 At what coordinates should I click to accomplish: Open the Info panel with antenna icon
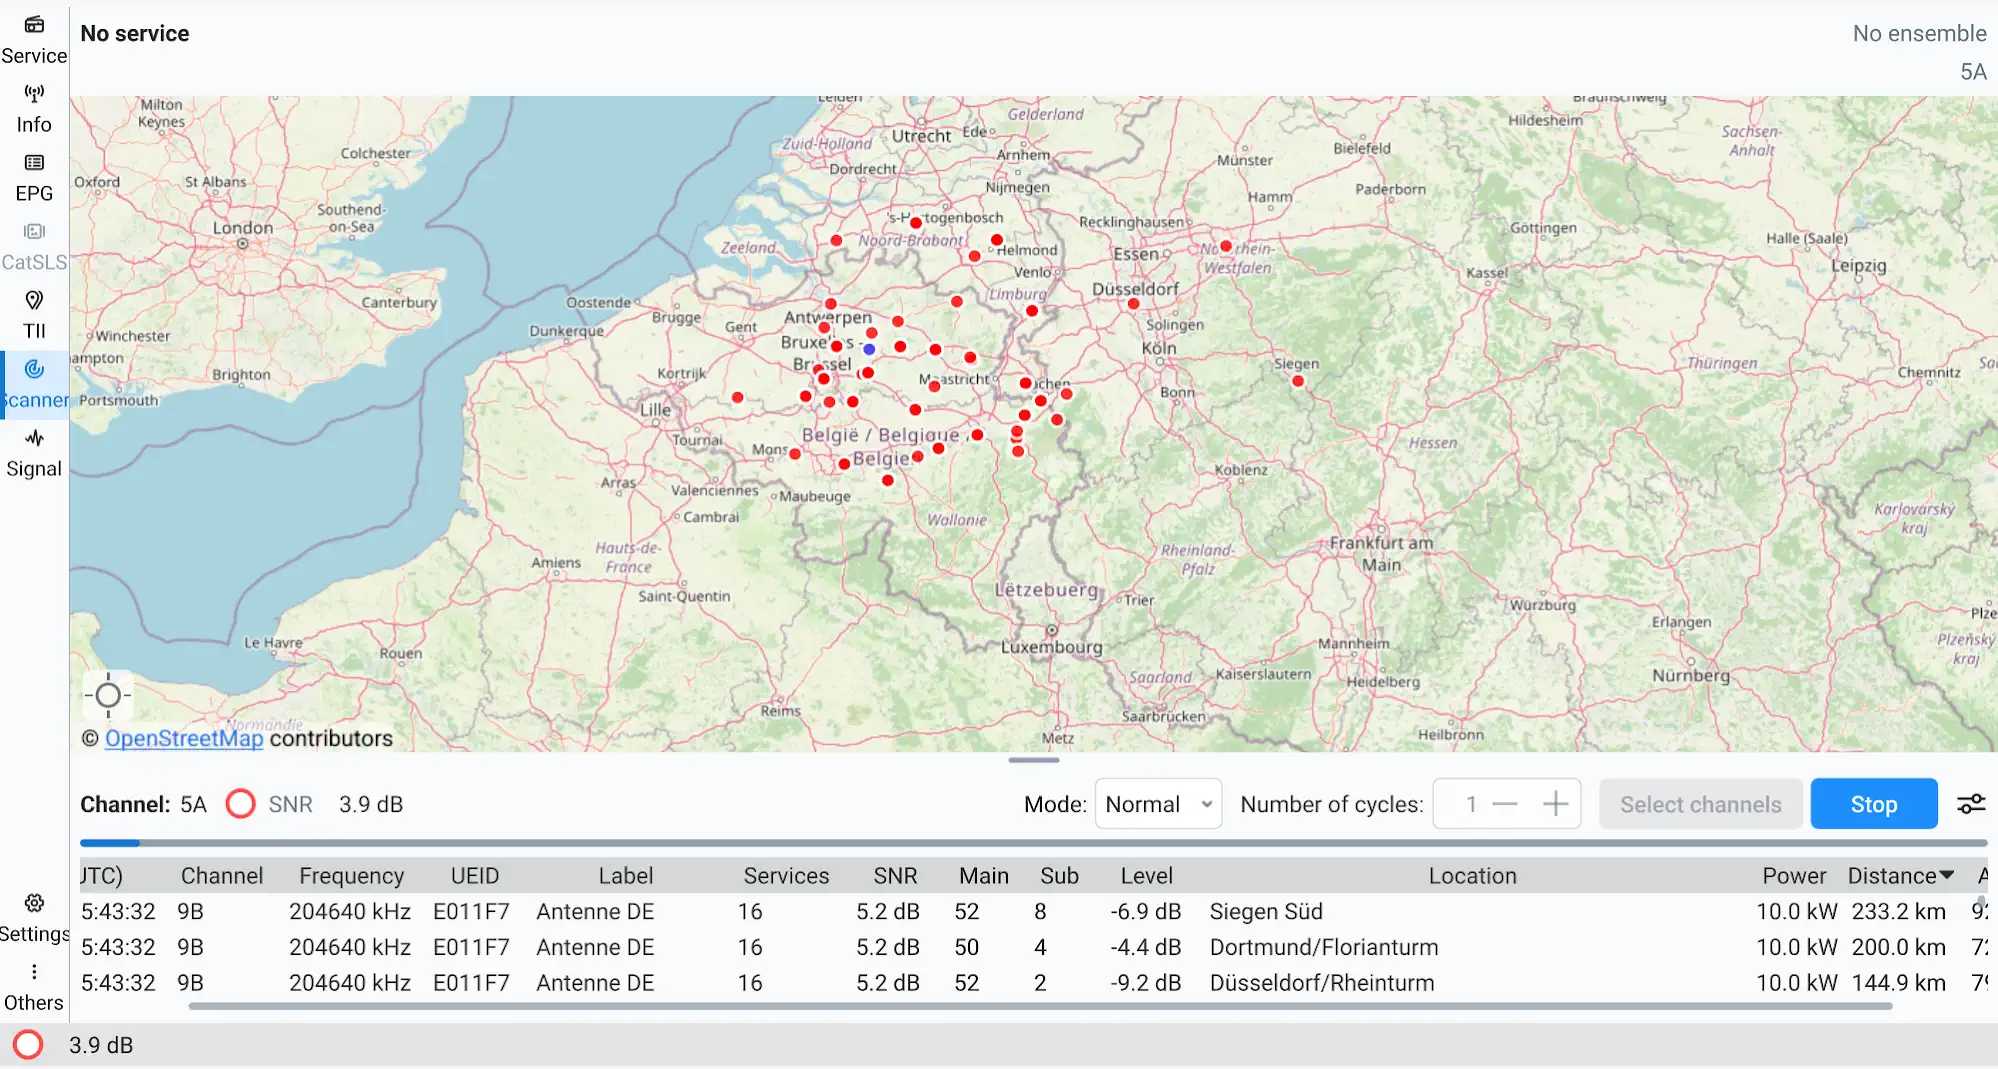(34, 109)
